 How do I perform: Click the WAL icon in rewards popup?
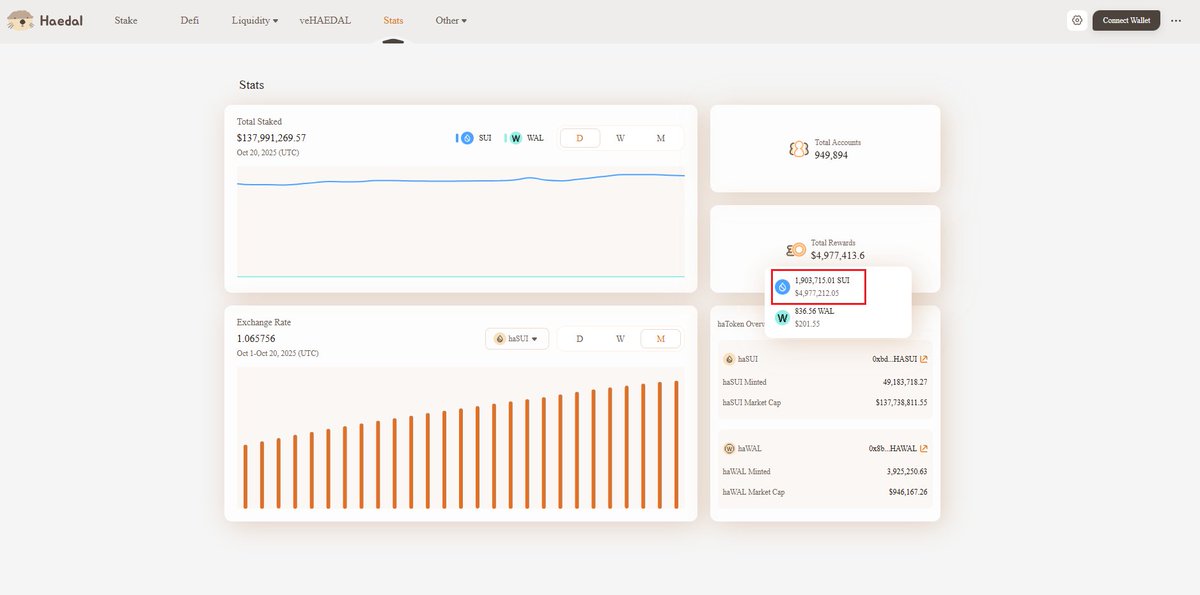[x=783, y=317]
